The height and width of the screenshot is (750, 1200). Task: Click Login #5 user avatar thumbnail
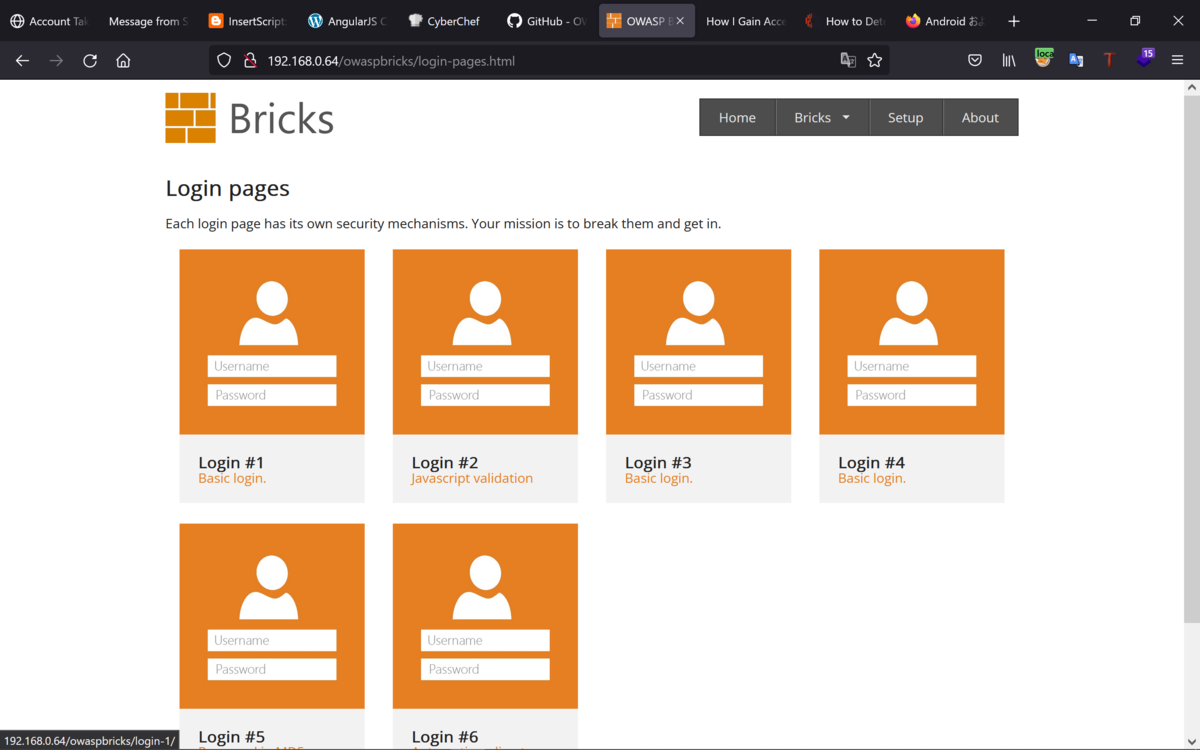pyautogui.click(x=272, y=616)
